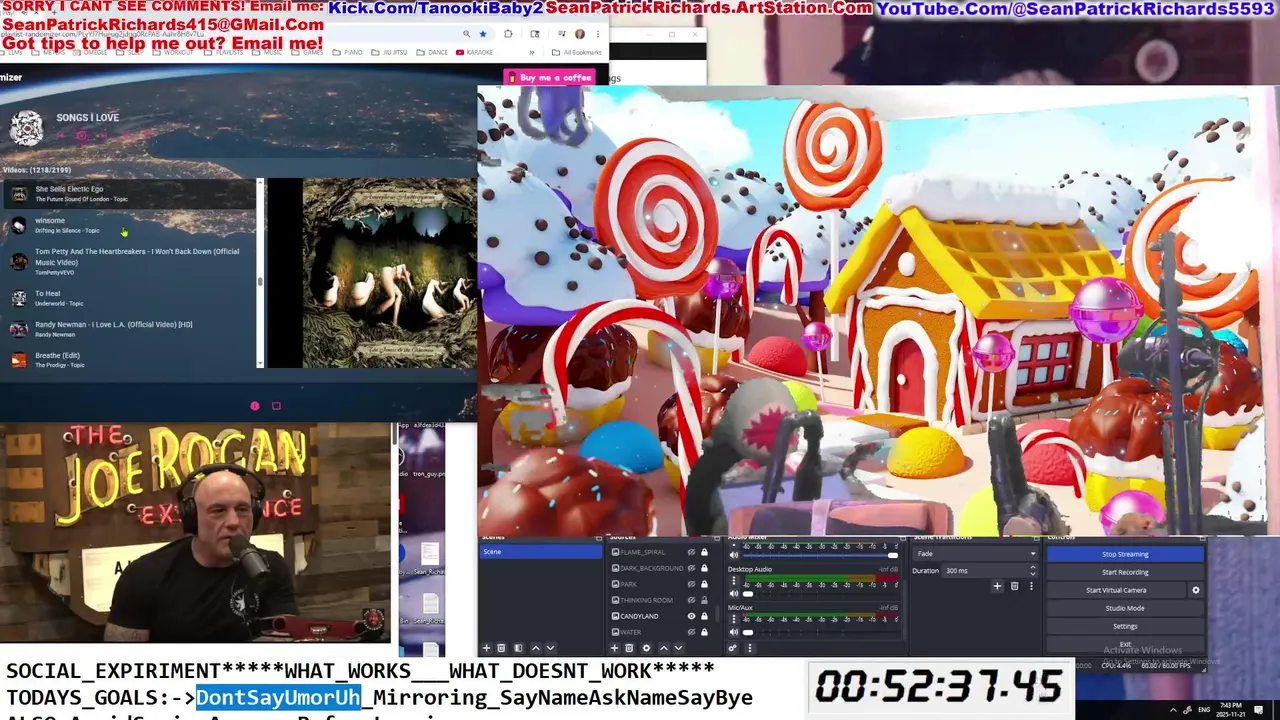This screenshot has height=720, width=1280.
Task: Open Fade transition dropdown
Action: pos(976,553)
